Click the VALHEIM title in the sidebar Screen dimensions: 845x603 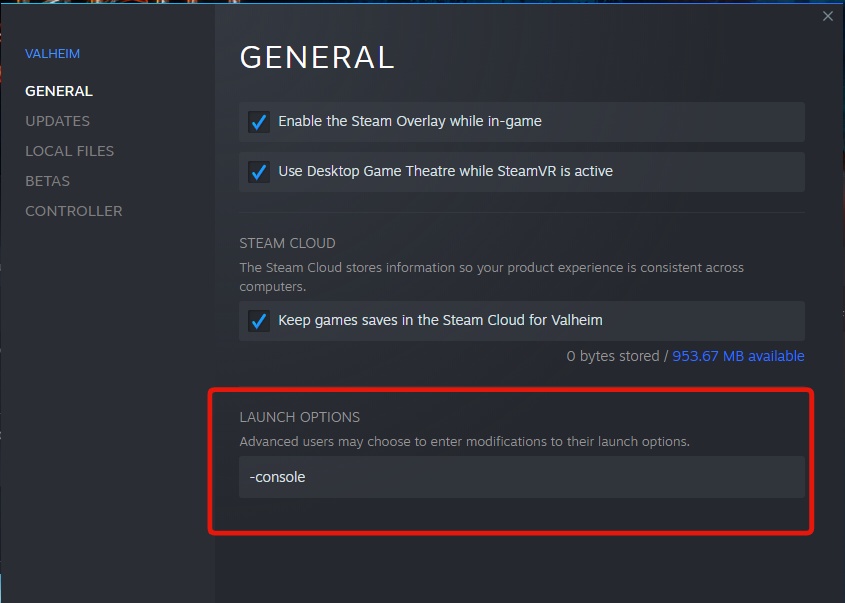click(52, 53)
